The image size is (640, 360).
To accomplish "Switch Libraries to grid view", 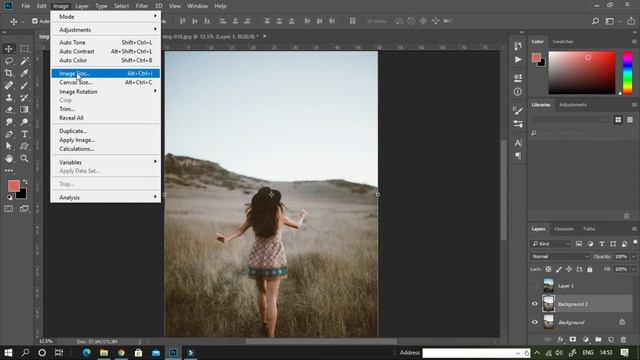I will [618, 120].
